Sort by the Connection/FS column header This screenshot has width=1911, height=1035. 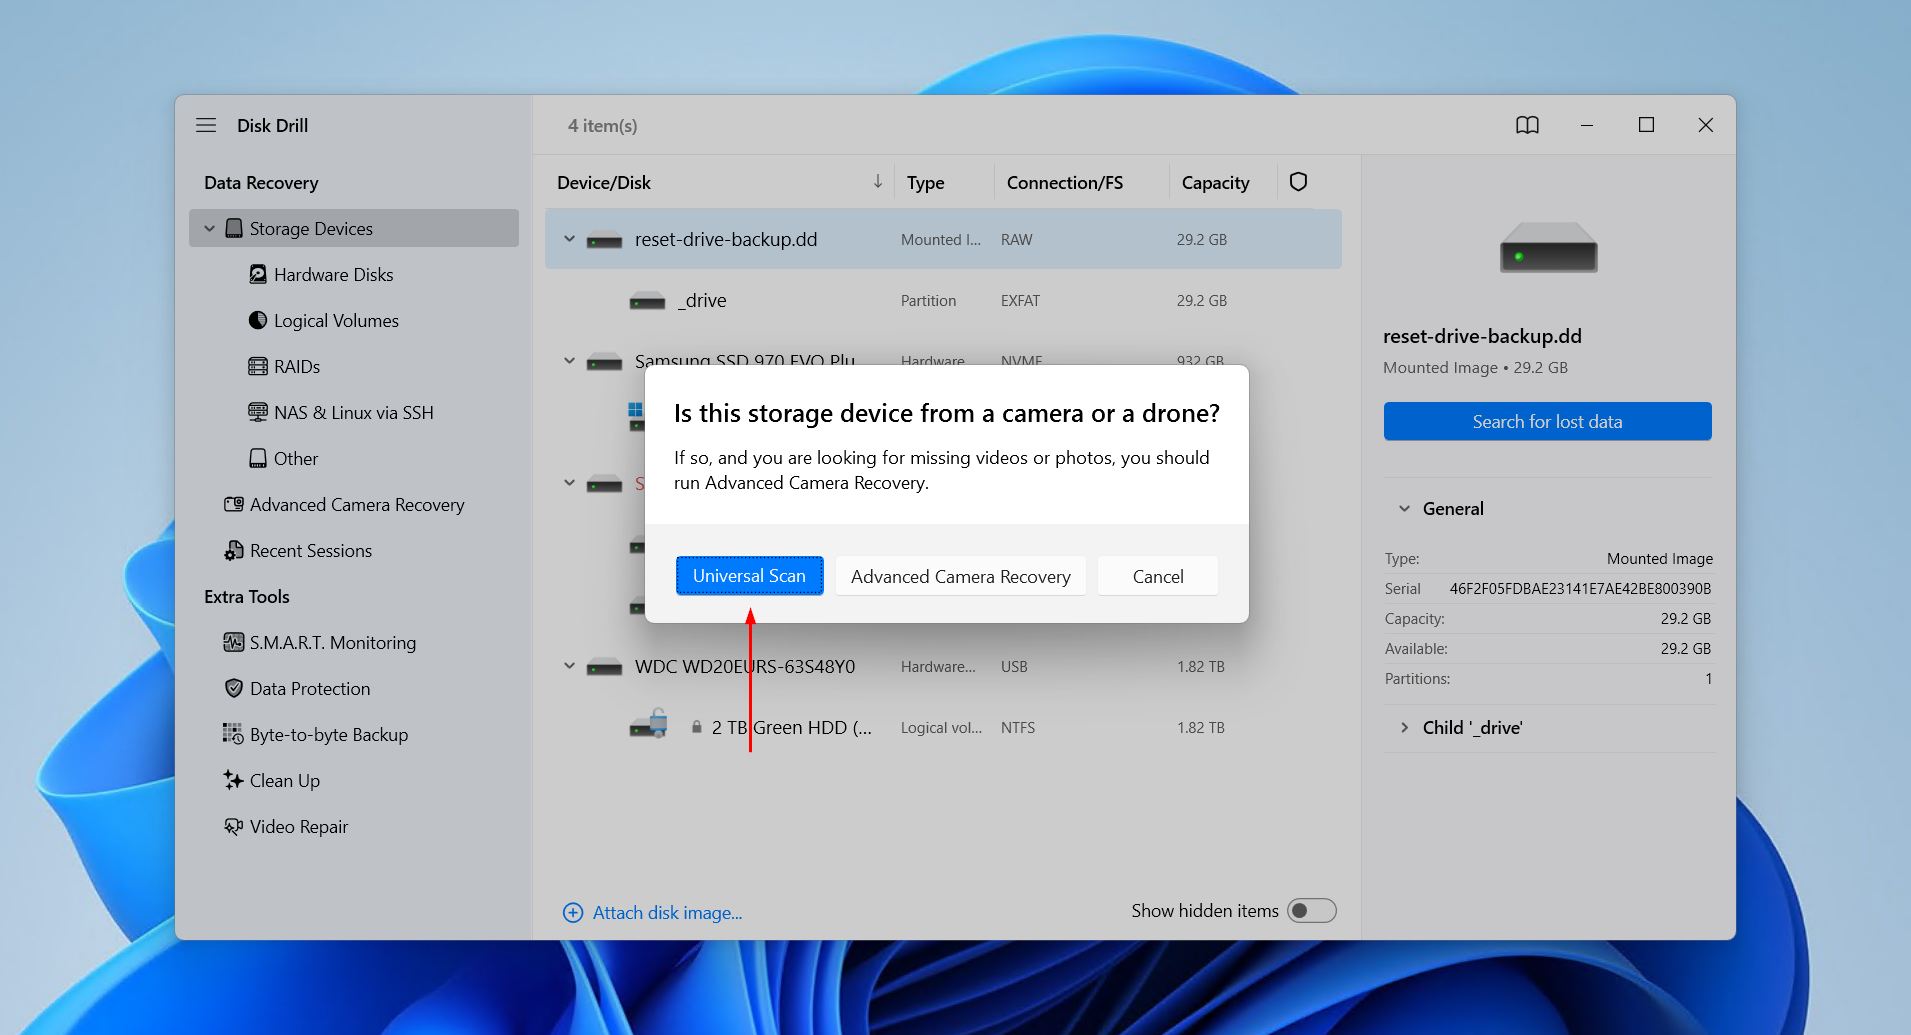click(x=1064, y=182)
